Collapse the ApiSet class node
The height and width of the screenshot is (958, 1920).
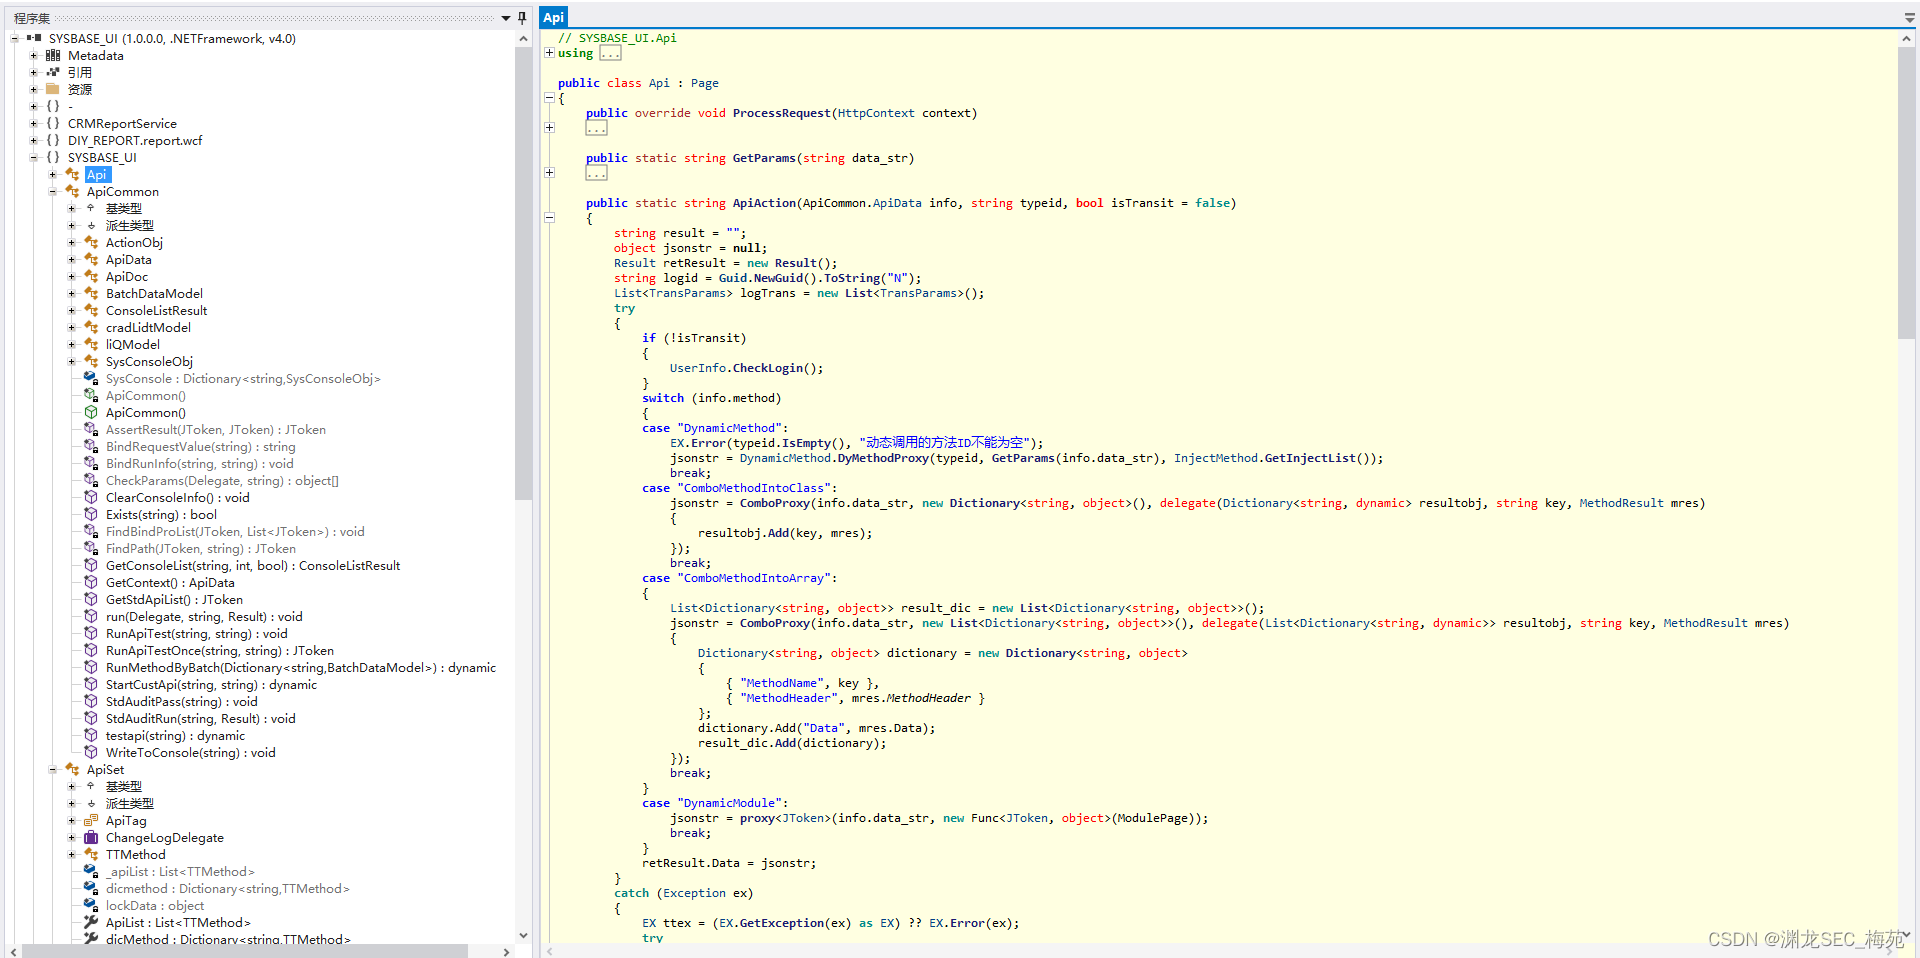[x=53, y=769]
